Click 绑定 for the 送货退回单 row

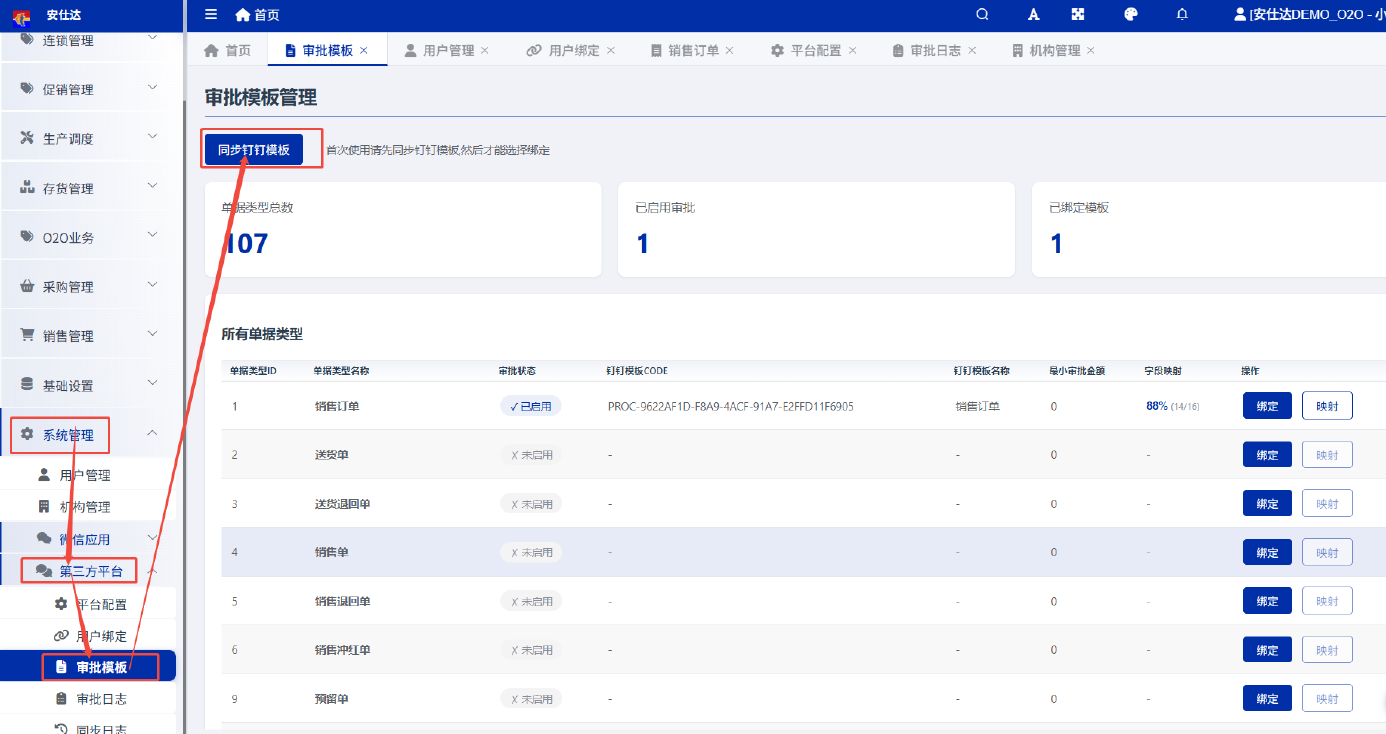(1267, 504)
